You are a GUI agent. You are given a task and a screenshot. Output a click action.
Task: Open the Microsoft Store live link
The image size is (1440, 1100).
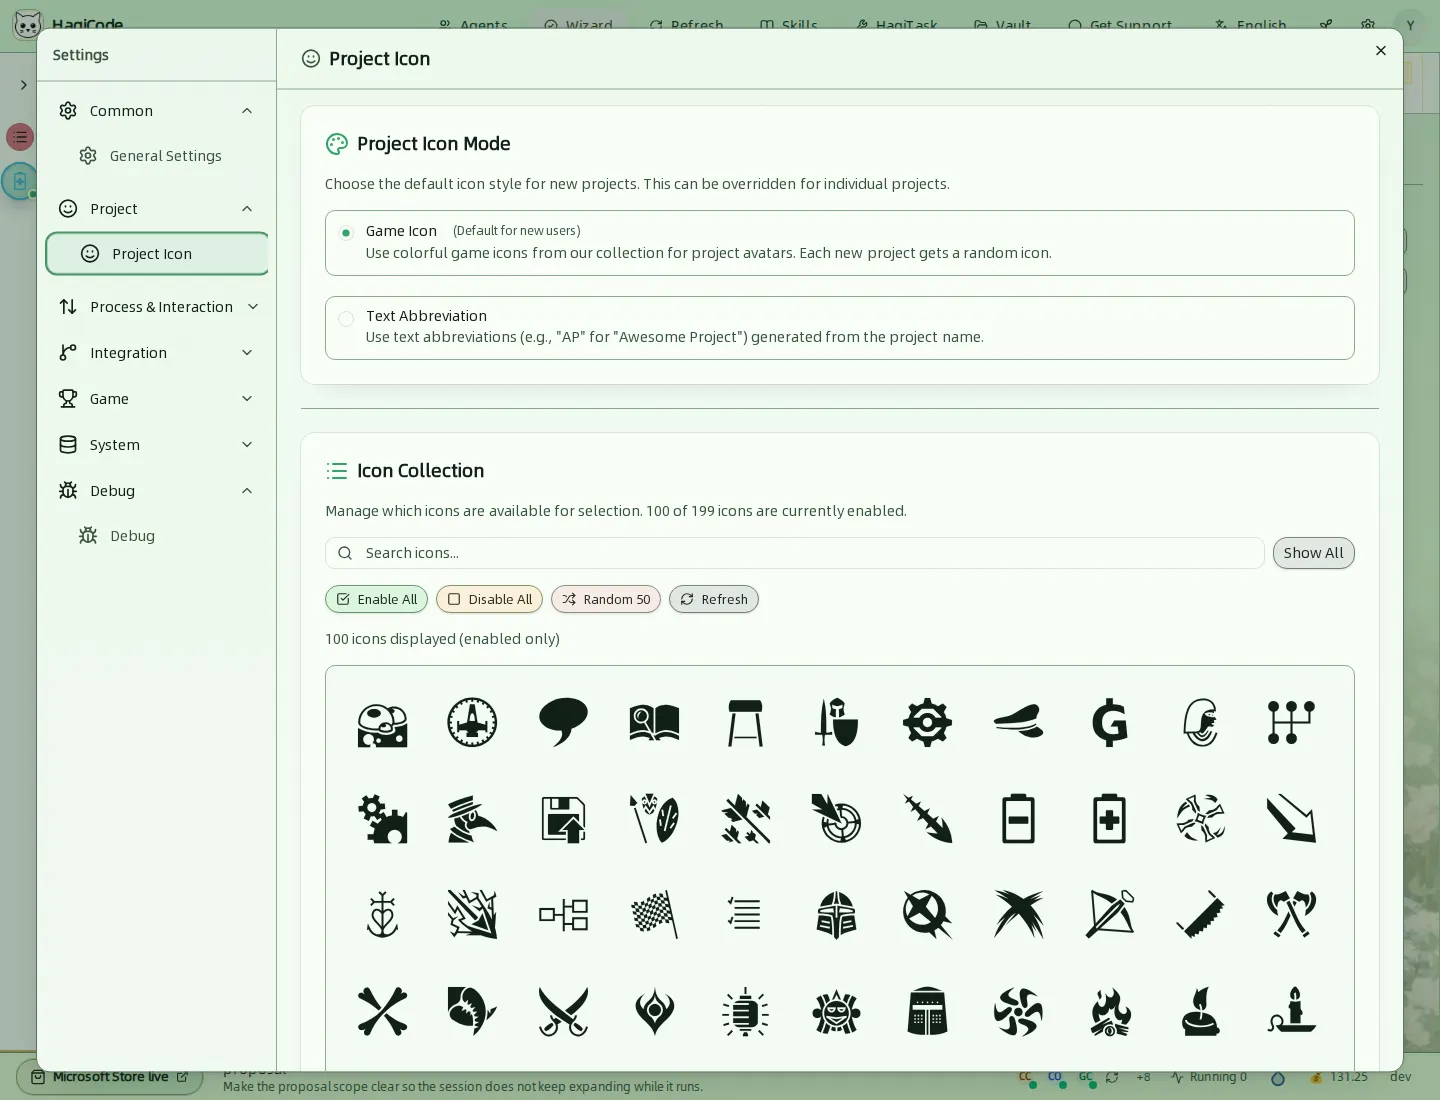[110, 1077]
